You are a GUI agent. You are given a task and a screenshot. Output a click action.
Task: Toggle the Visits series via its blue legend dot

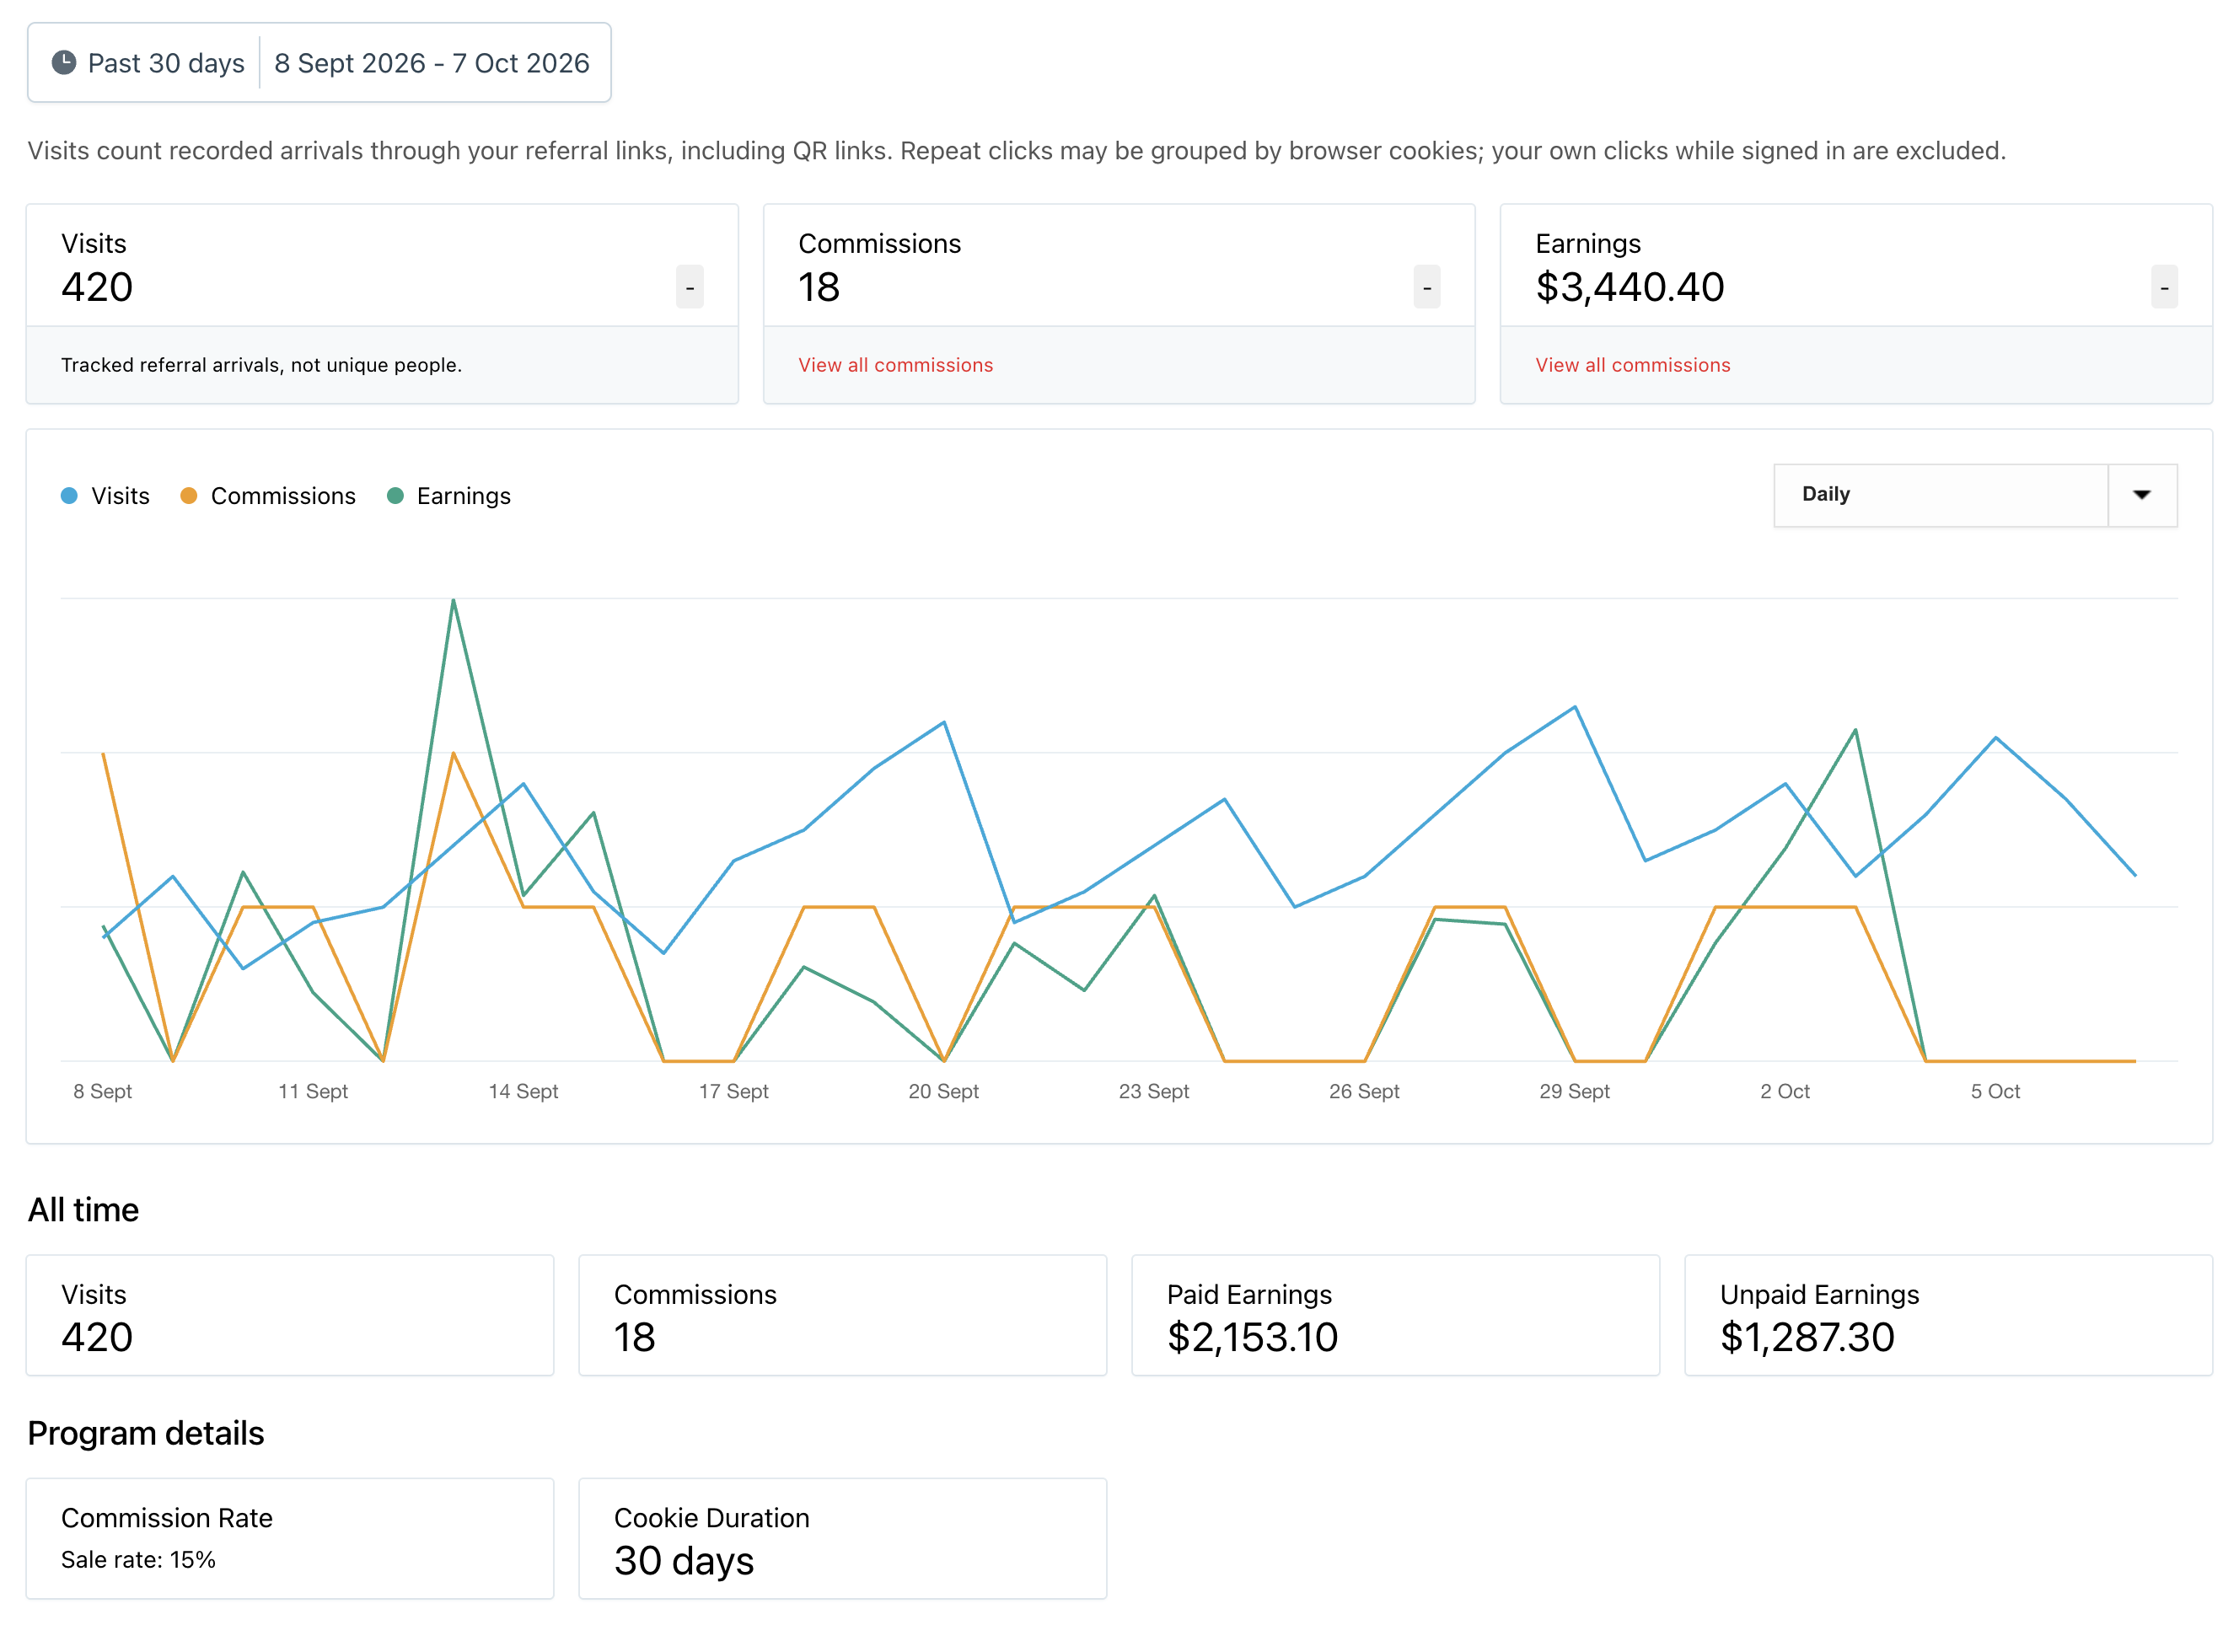pos(69,496)
